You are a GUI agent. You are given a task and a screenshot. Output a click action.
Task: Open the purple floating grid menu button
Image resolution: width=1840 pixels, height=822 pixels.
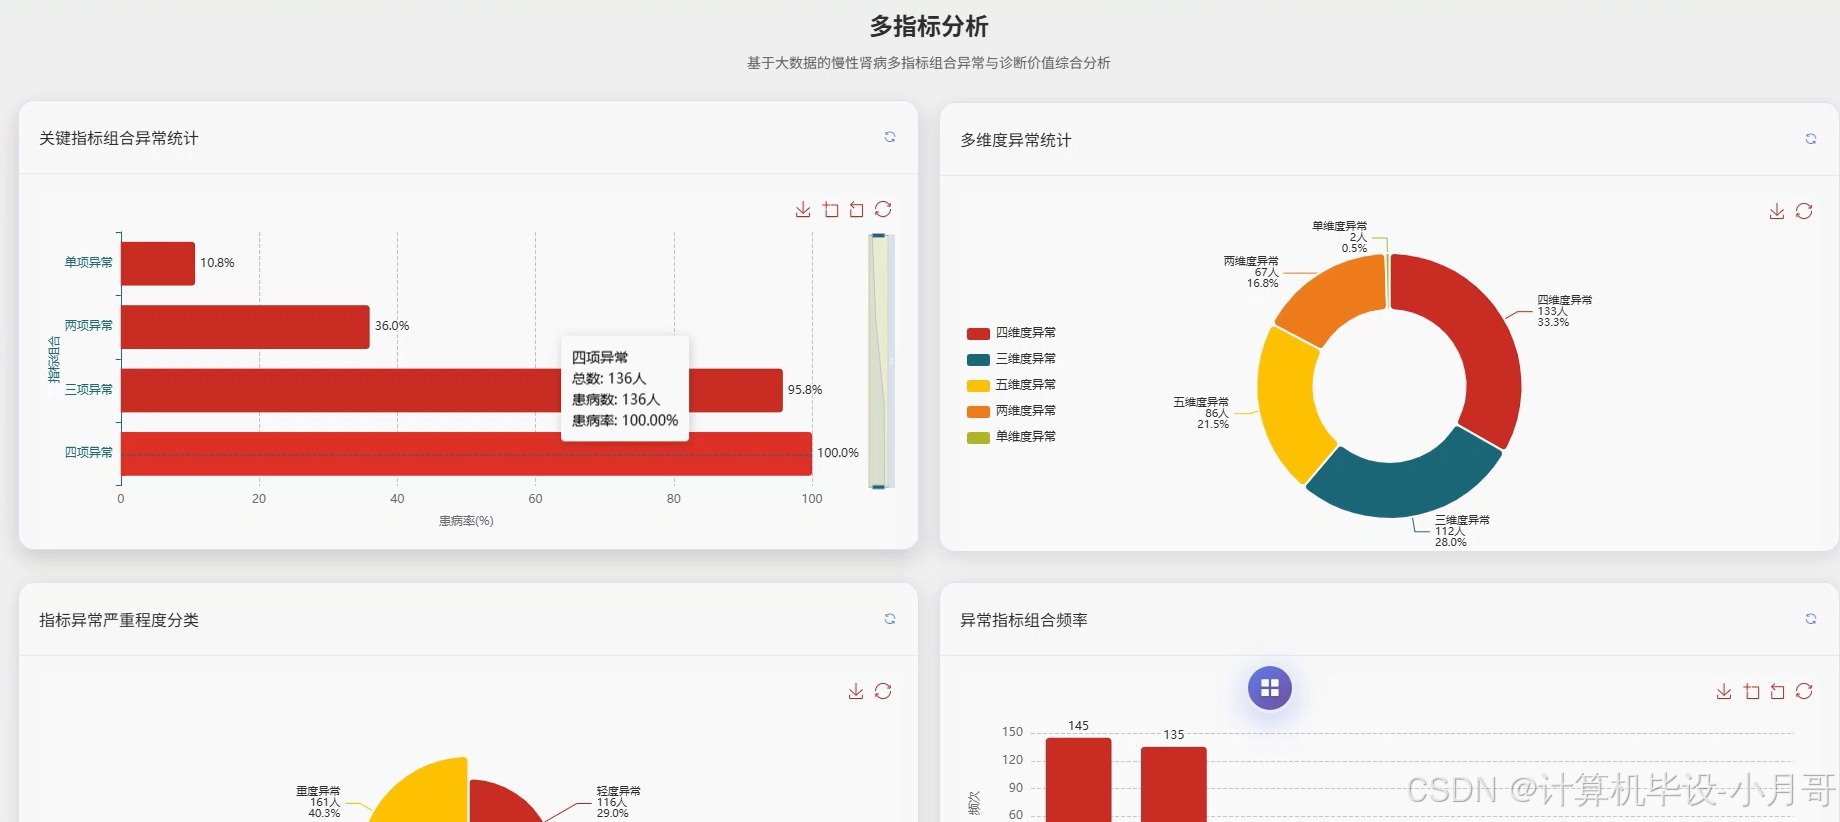(x=1270, y=688)
